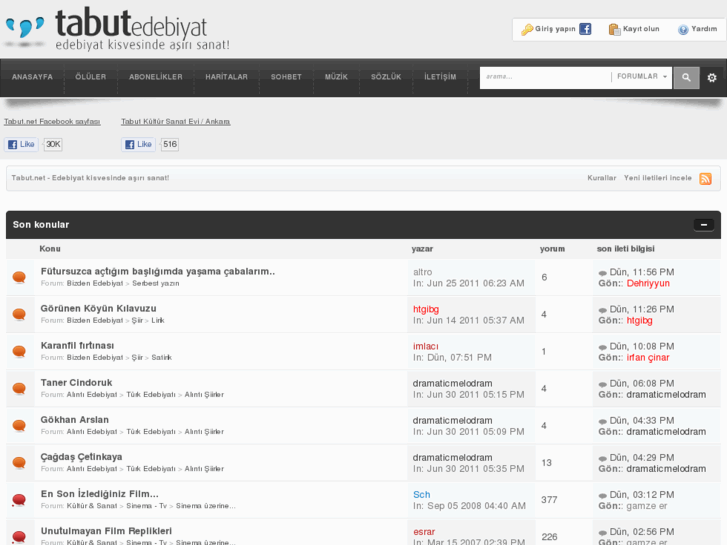Click topic icon for Taner Cindoruk
This screenshot has width=727, height=545.
pyautogui.click(x=19, y=388)
